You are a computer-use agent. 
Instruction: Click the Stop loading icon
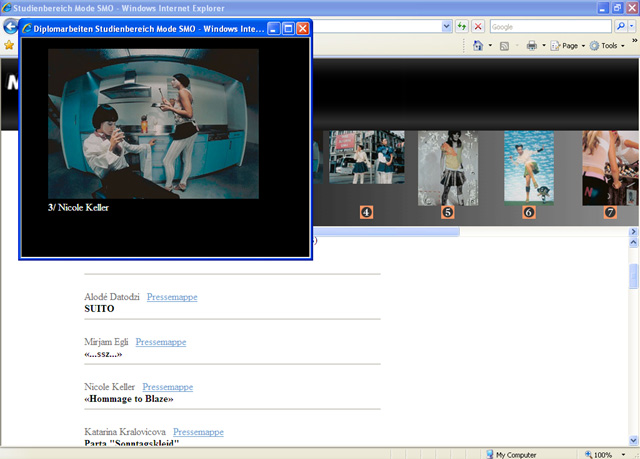(x=478, y=26)
